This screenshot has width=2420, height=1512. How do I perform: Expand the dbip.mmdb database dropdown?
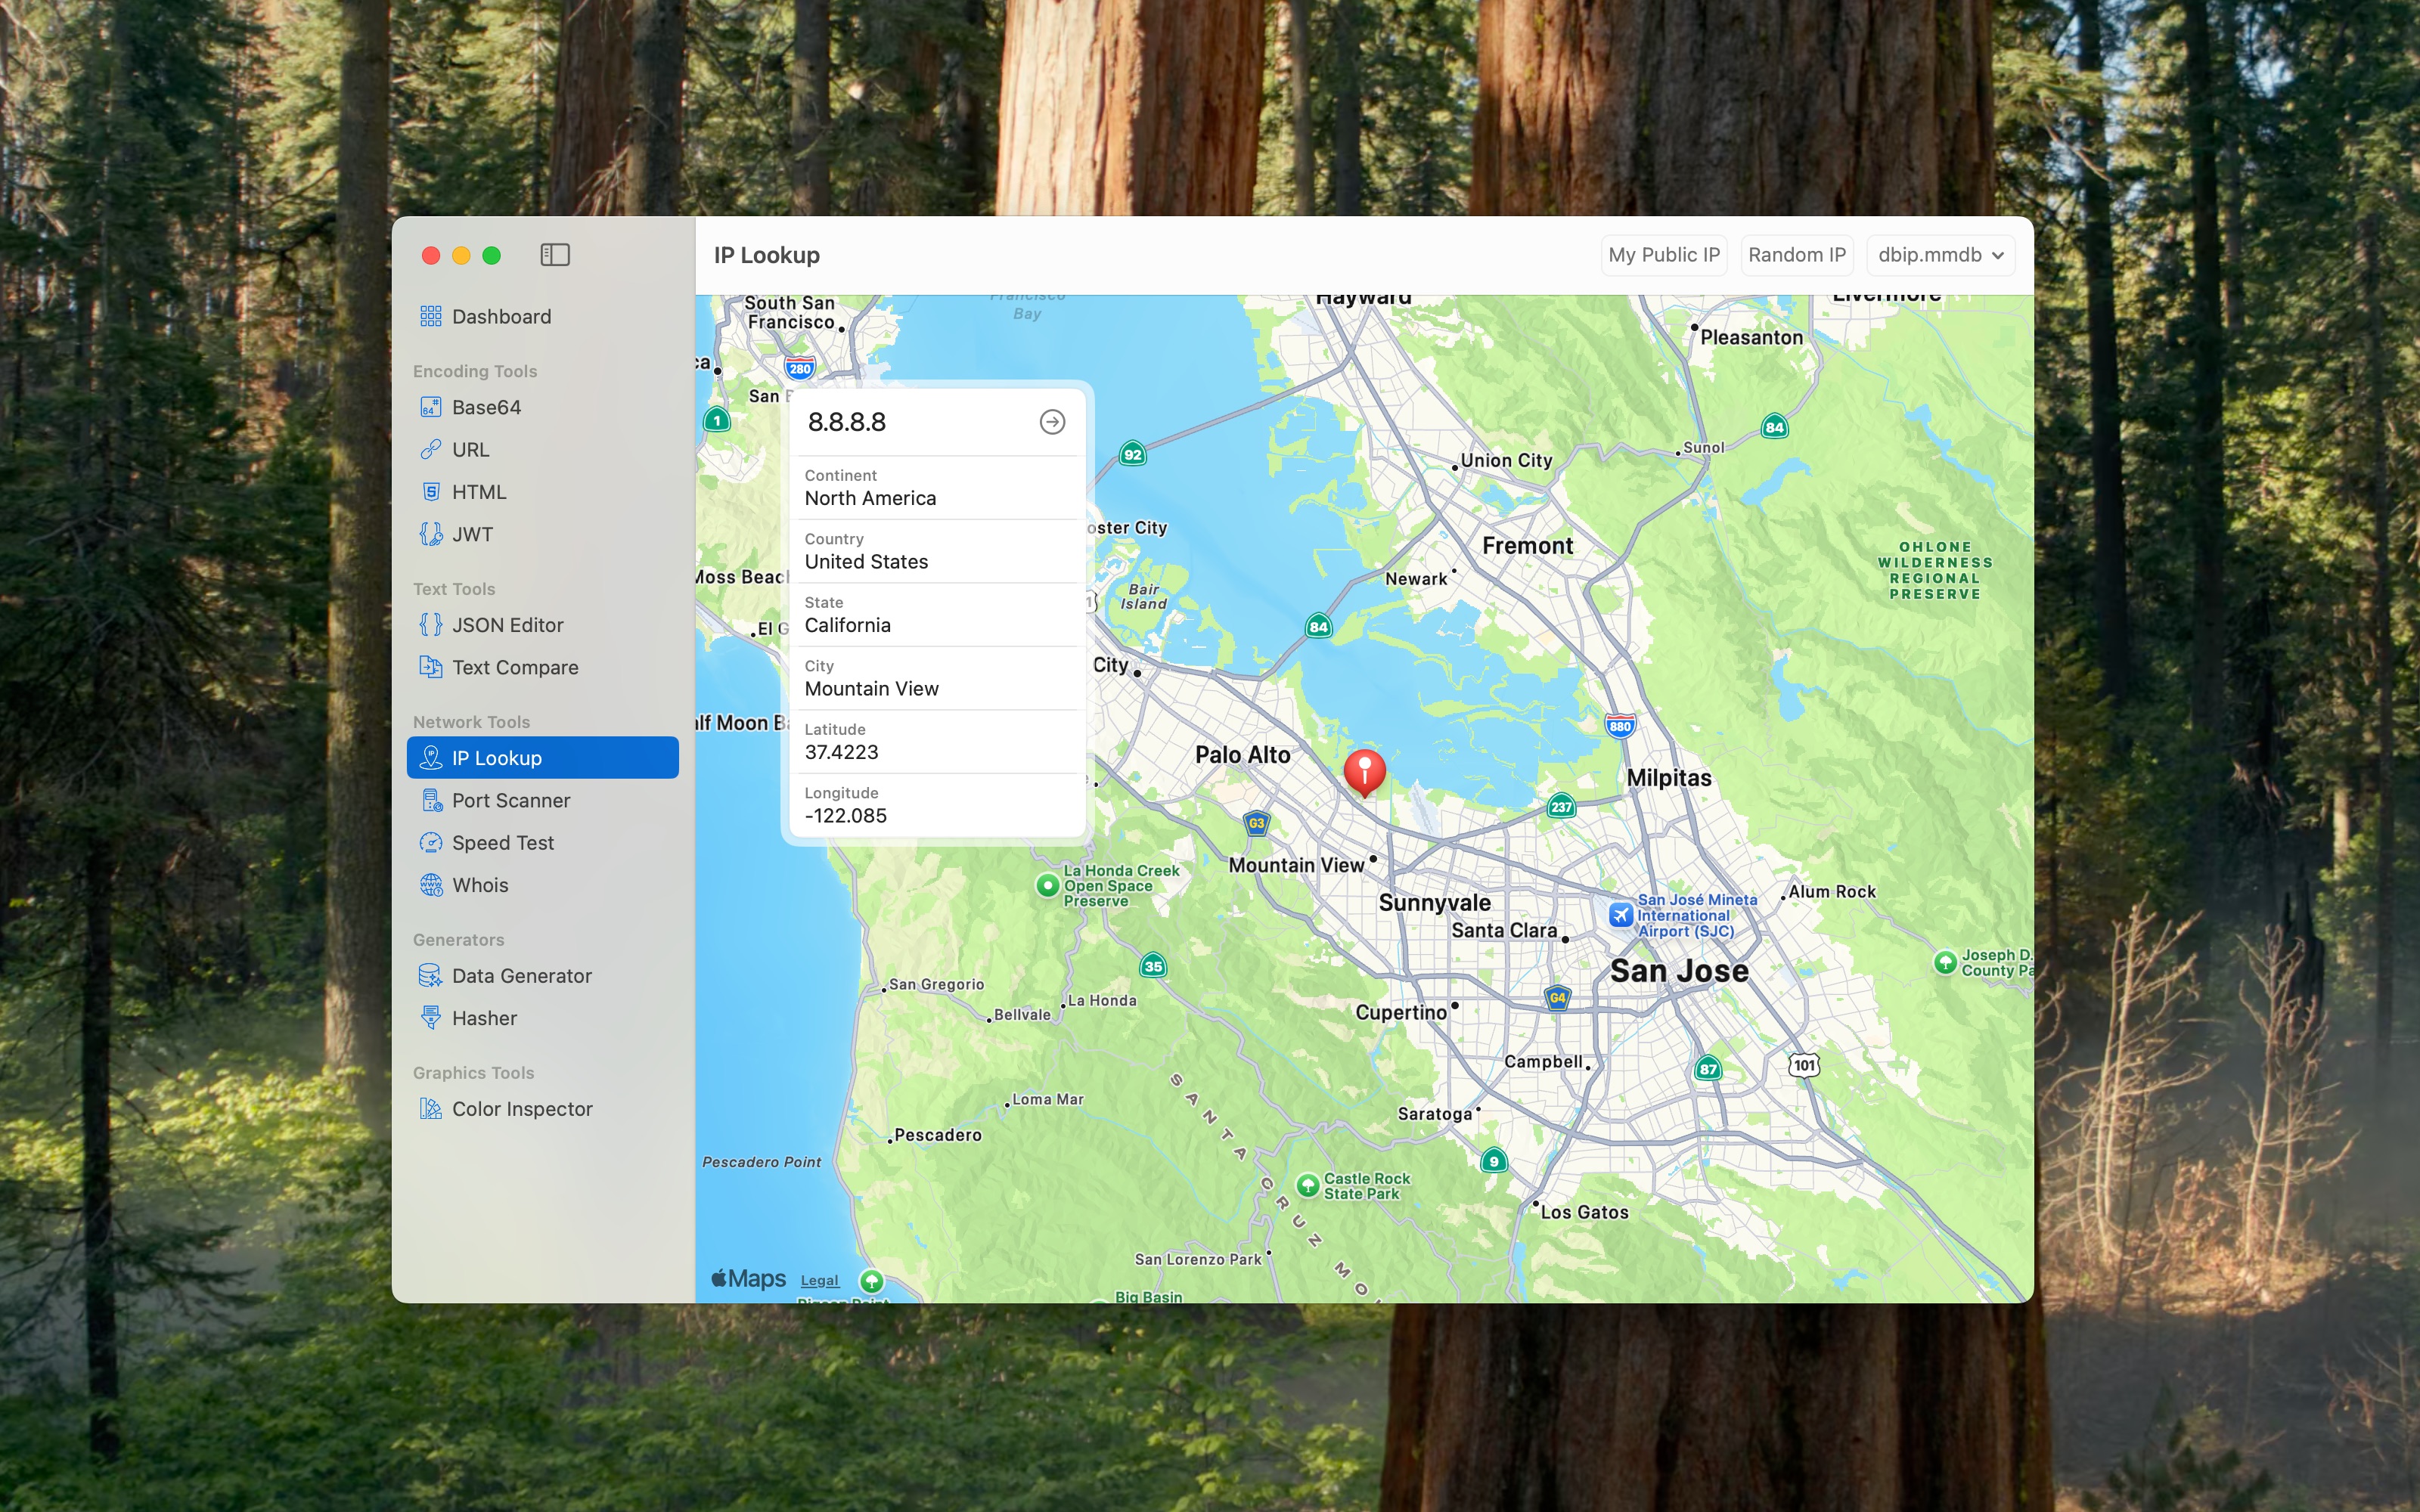[1939, 255]
